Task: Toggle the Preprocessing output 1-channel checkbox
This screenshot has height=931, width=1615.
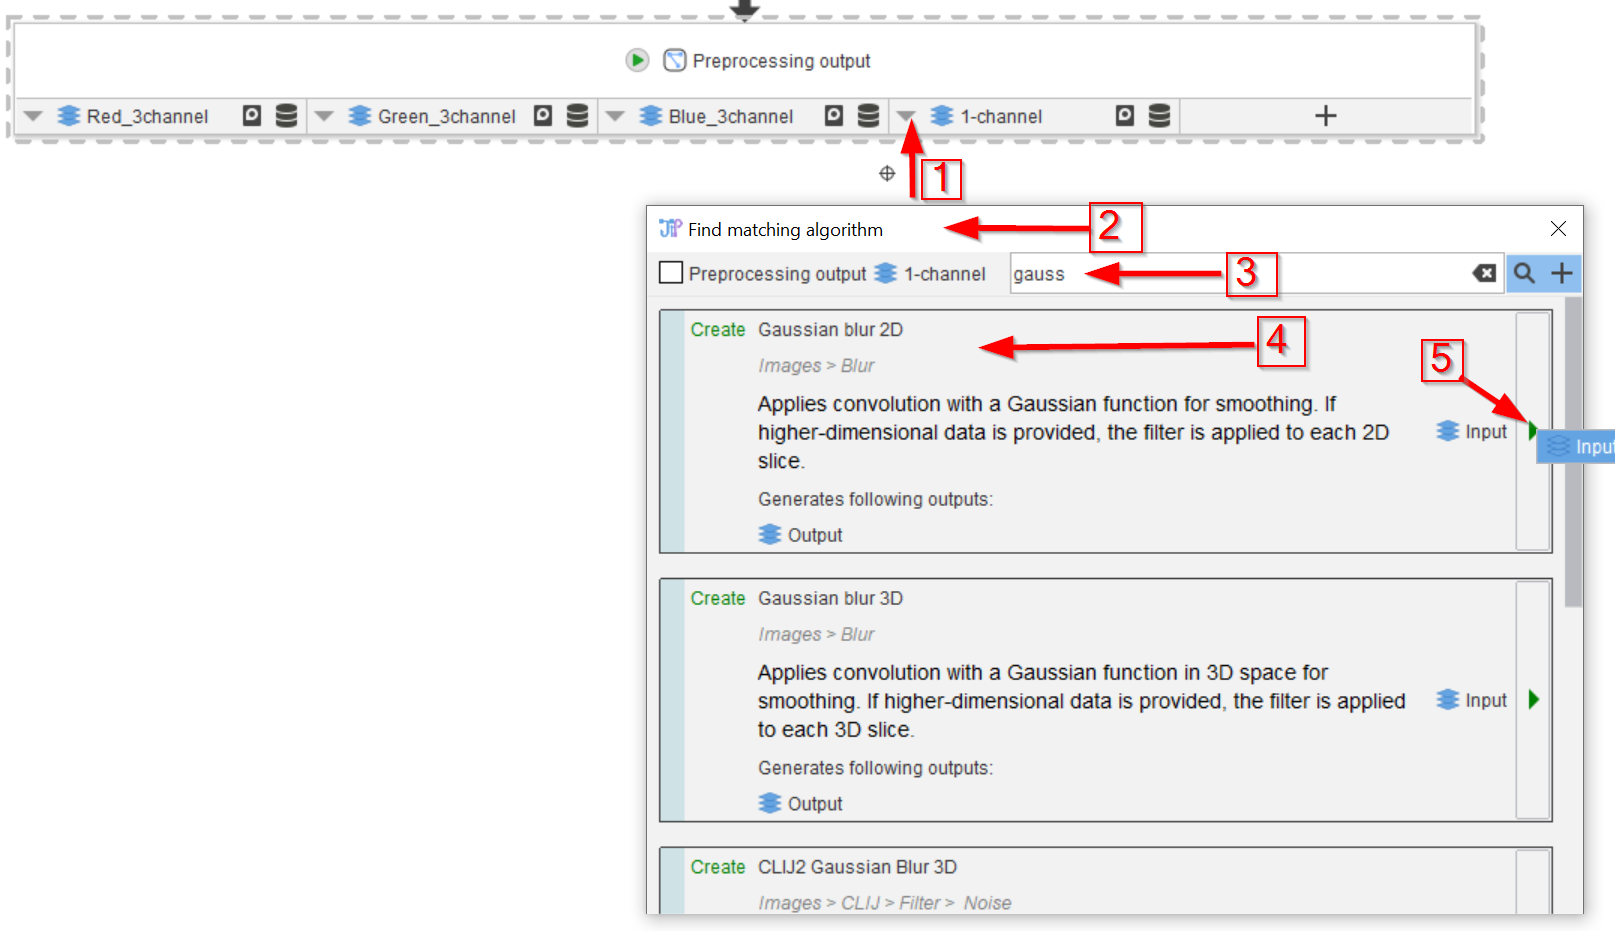Action: (672, 273)
